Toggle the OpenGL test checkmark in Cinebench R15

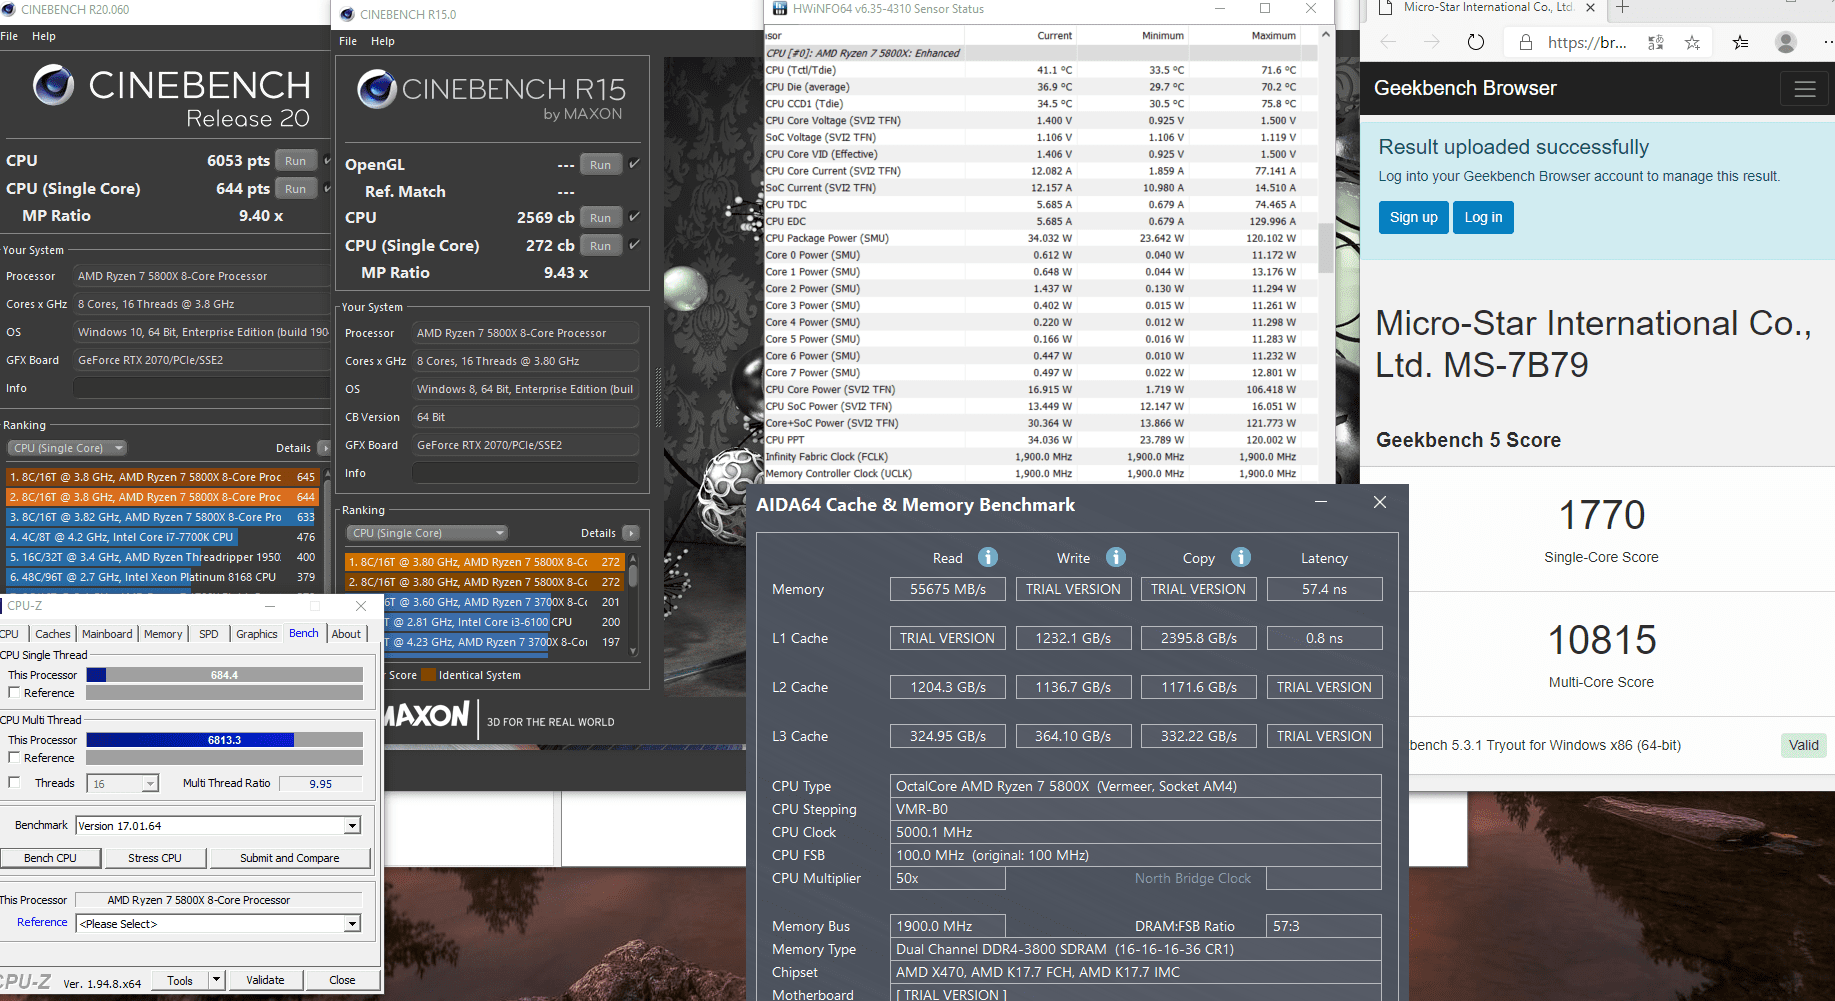(x=634, y=164)
